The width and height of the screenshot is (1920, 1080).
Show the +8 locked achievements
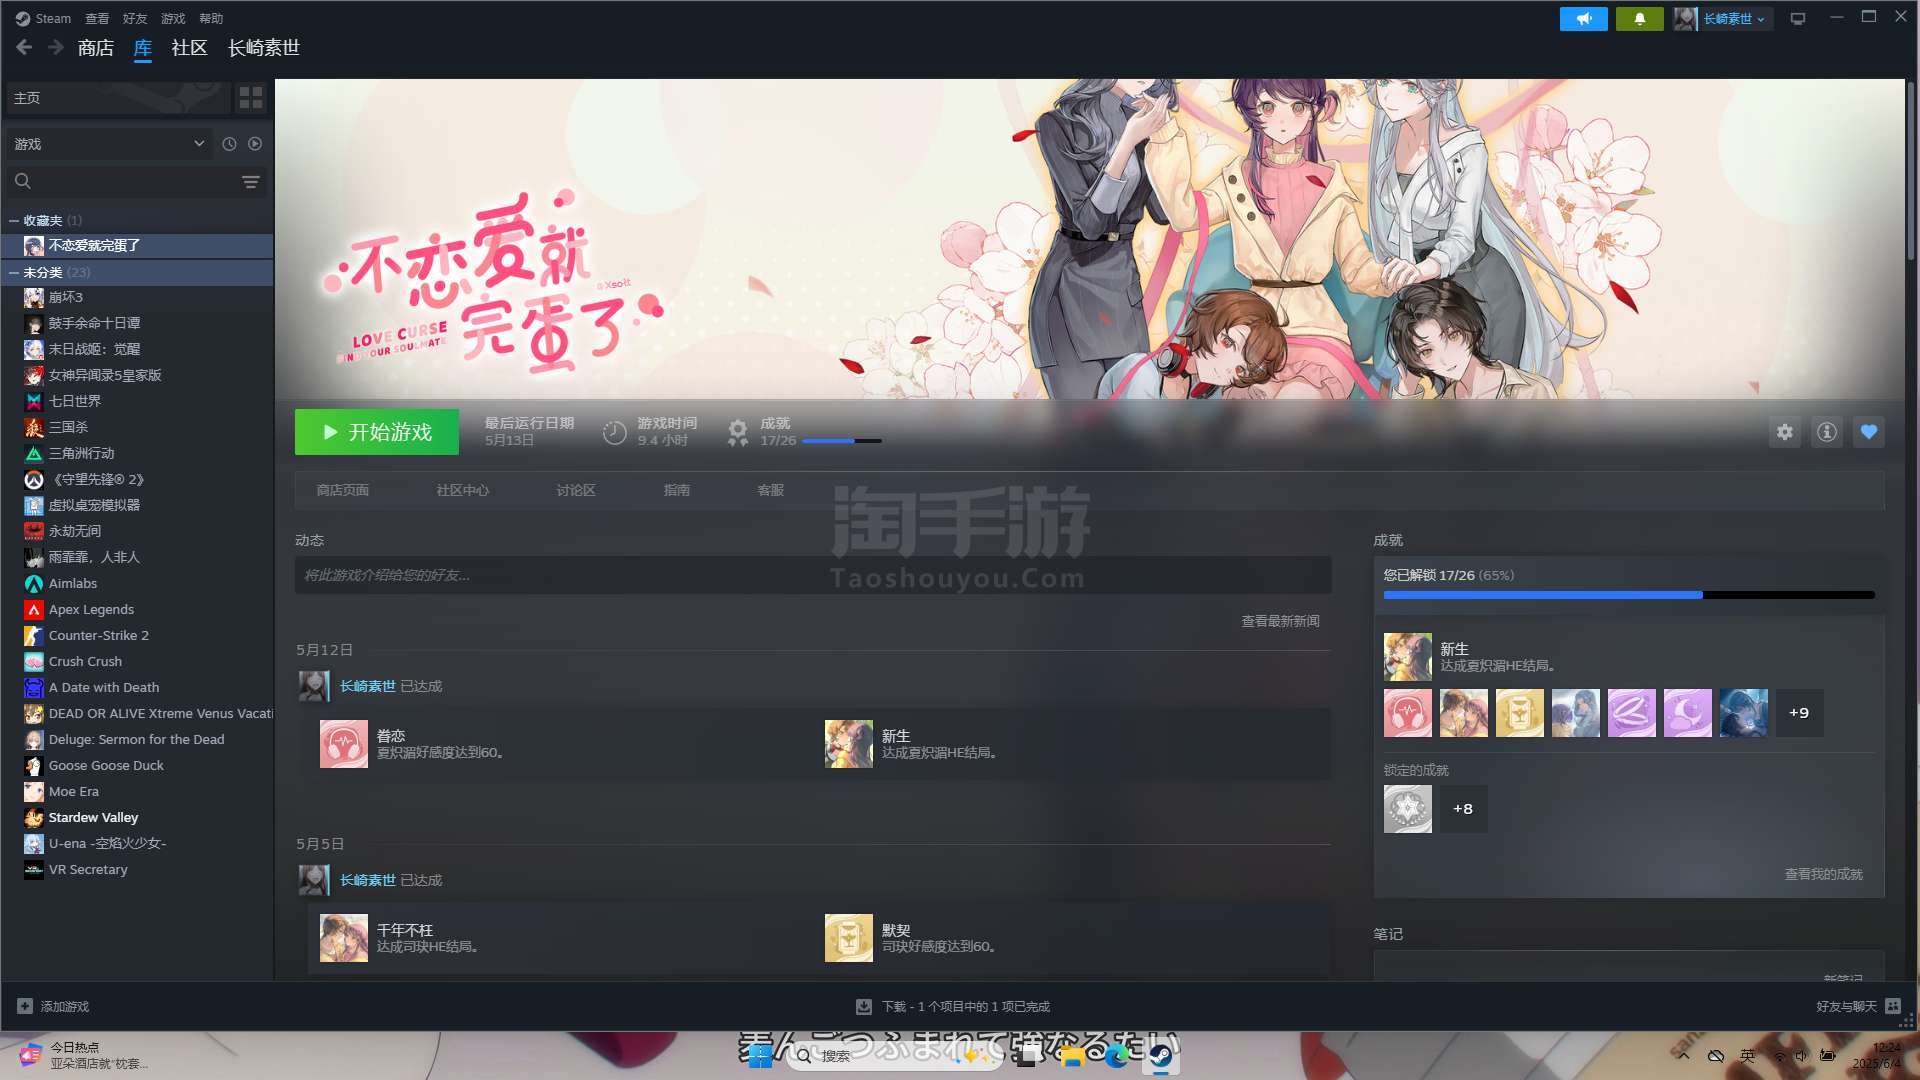pyautogui.click(x=1463, y=809)
